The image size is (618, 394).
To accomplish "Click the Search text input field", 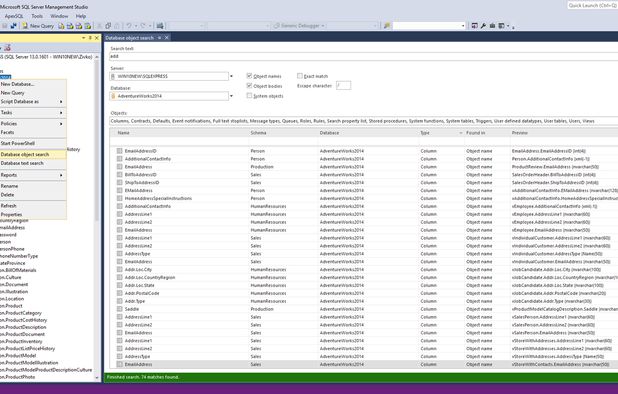I will coord(363,56).
